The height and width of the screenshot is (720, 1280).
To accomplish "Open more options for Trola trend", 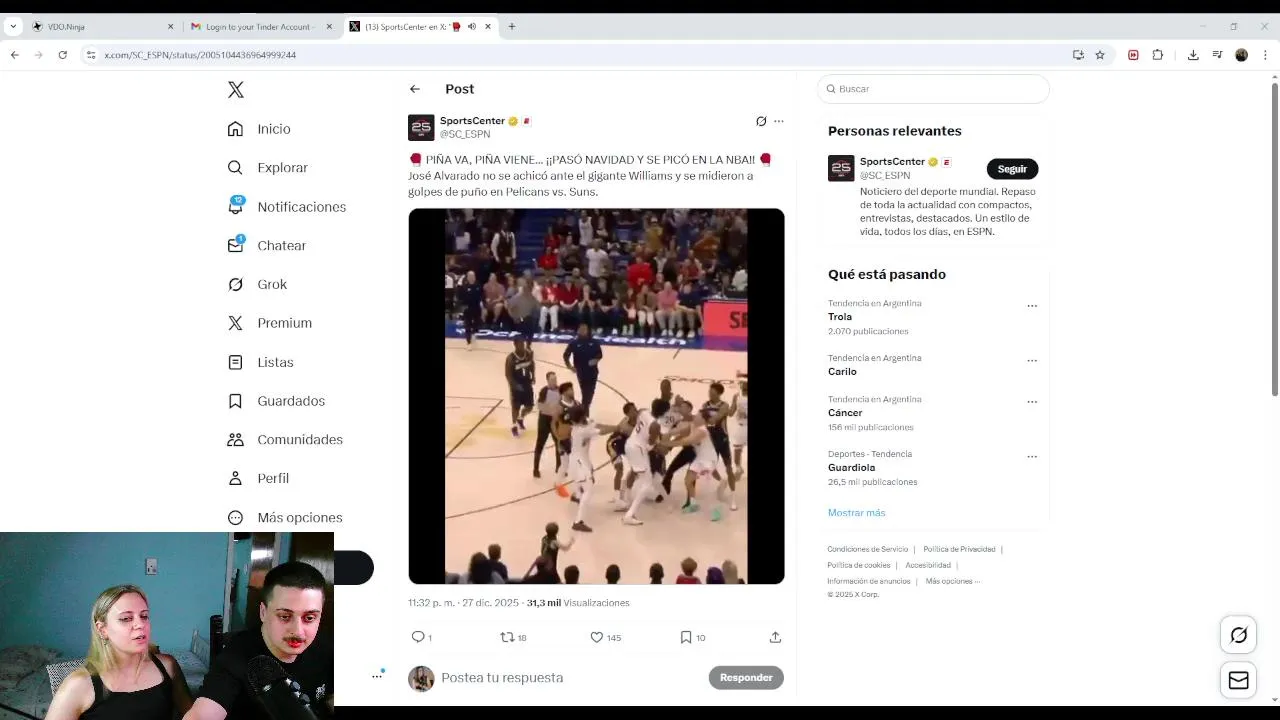I will pos(1032,306).
